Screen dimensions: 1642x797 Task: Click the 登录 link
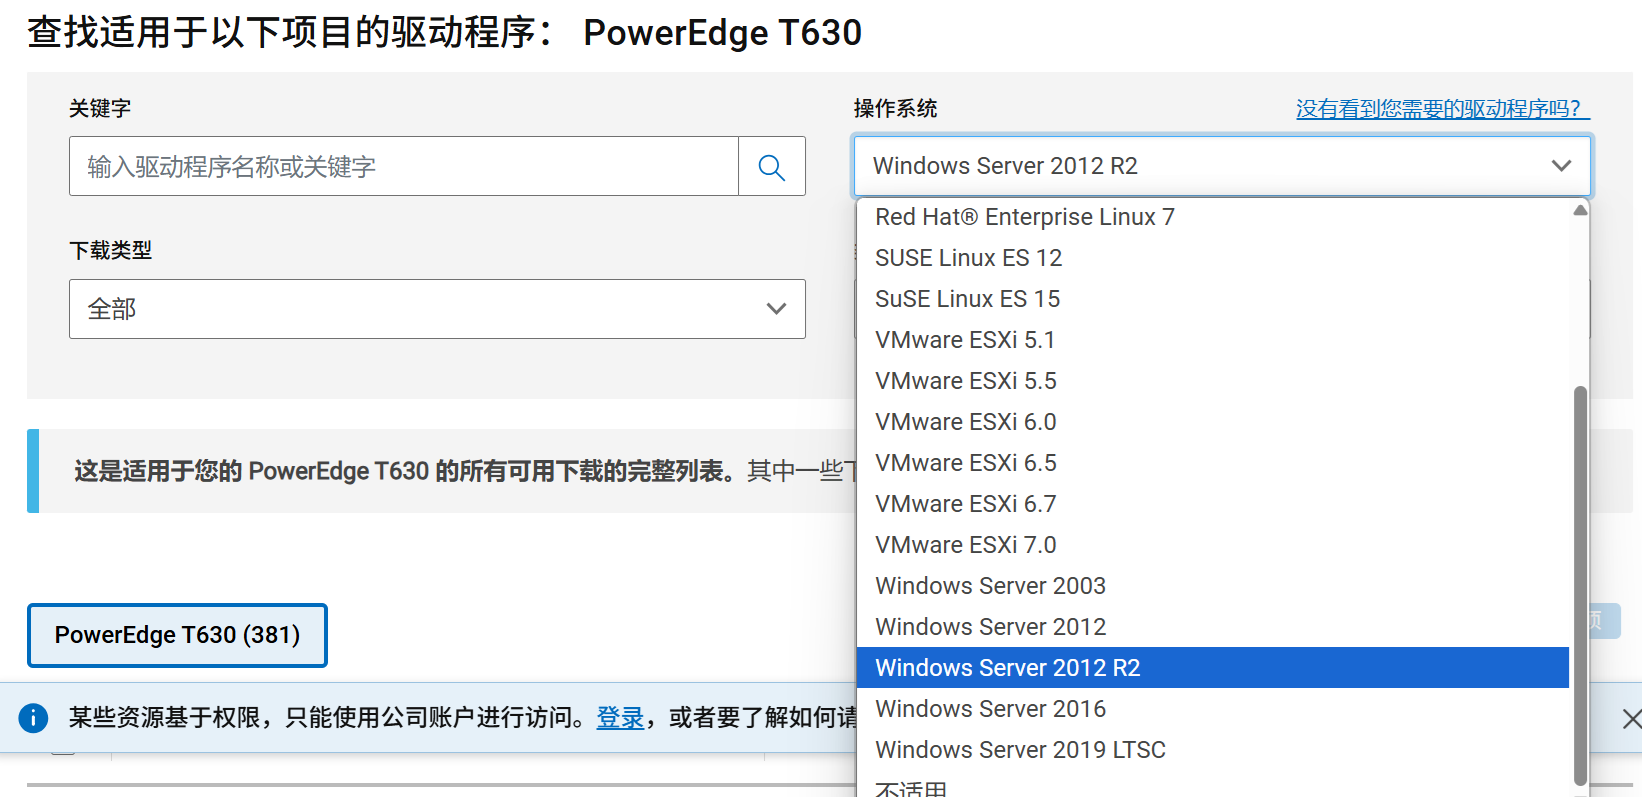(620, 718)
